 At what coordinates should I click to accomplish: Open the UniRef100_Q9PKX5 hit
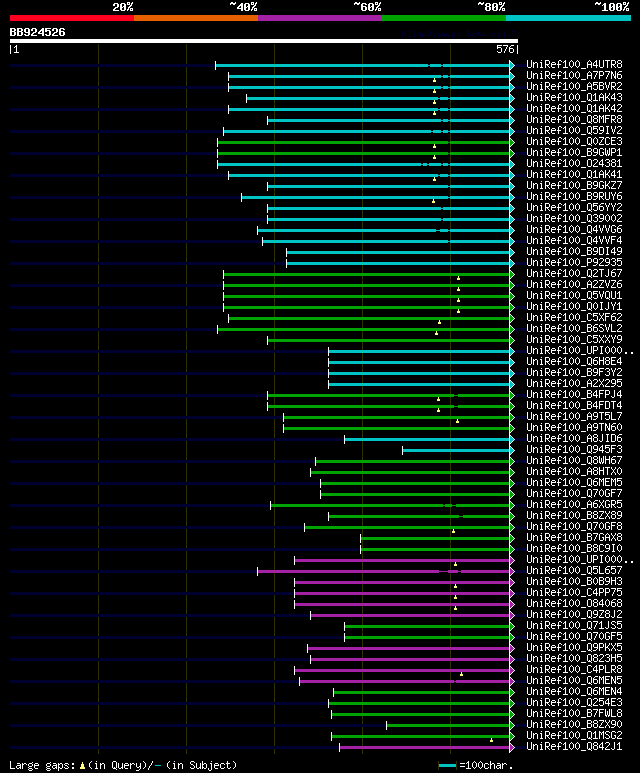coord(574,647)
